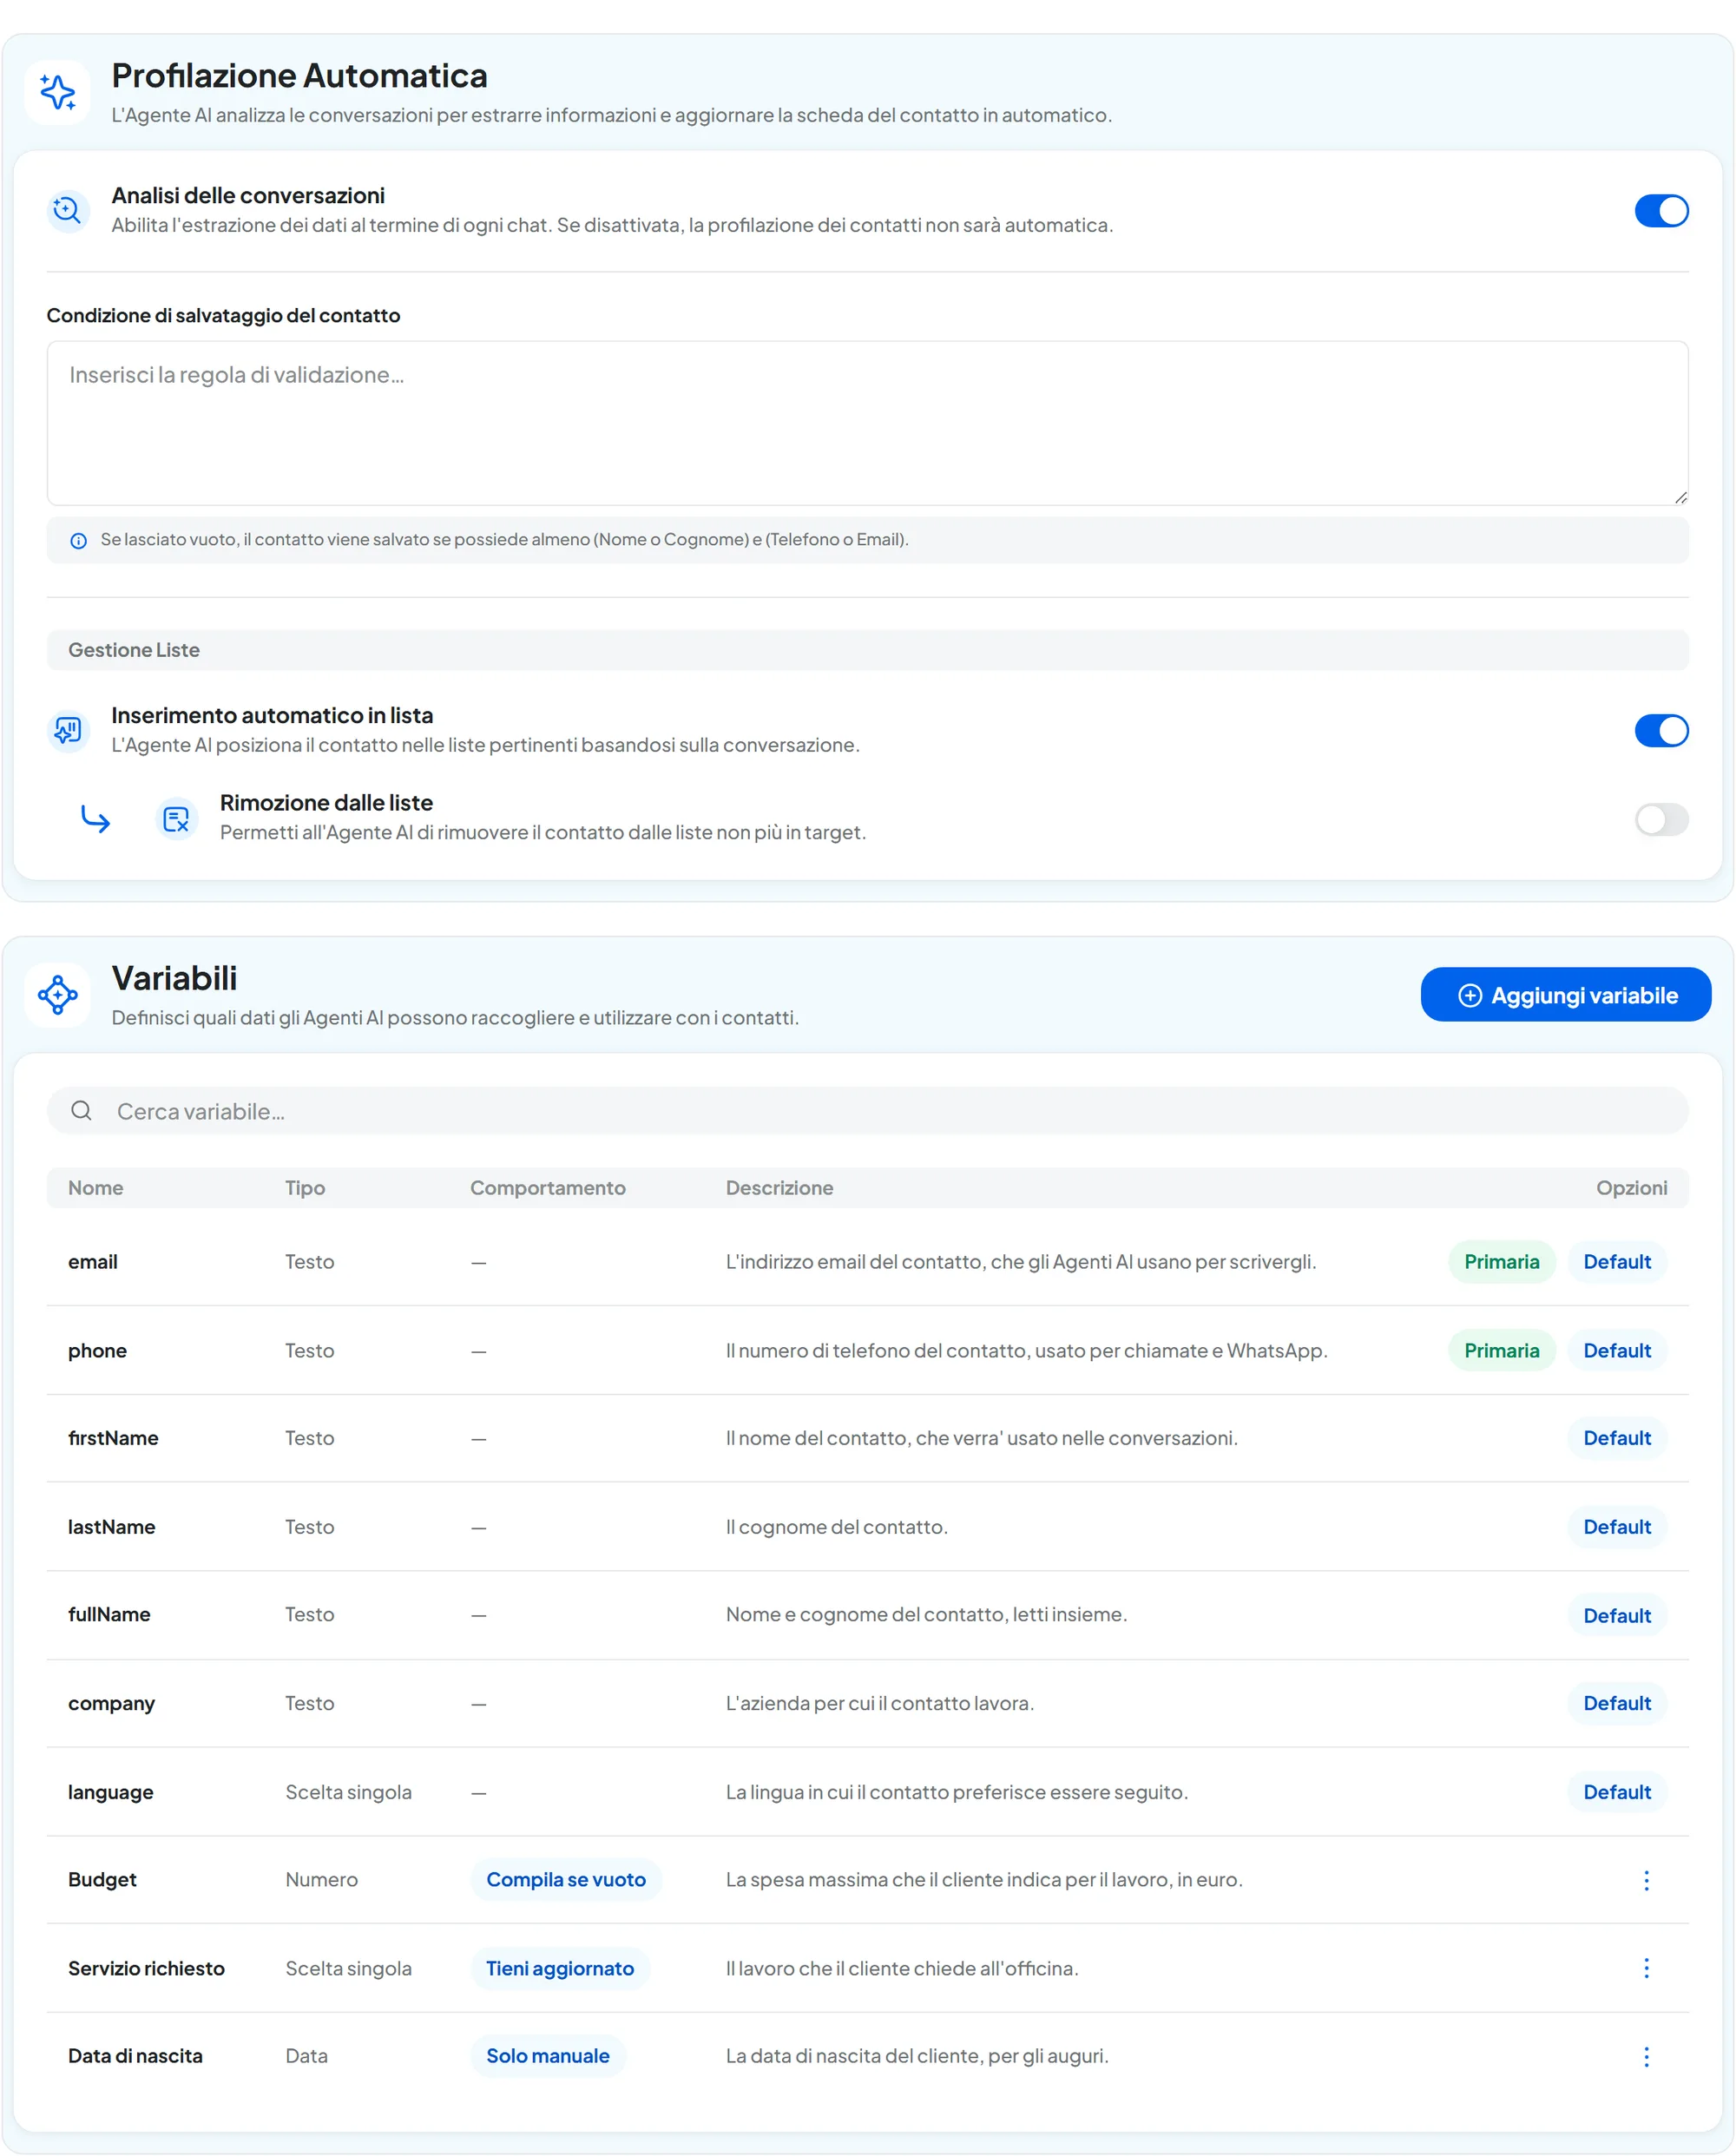Click the Inserimento automatico in lista icon
This screenshot has width=1736, height=2156.
coord(68,731)
